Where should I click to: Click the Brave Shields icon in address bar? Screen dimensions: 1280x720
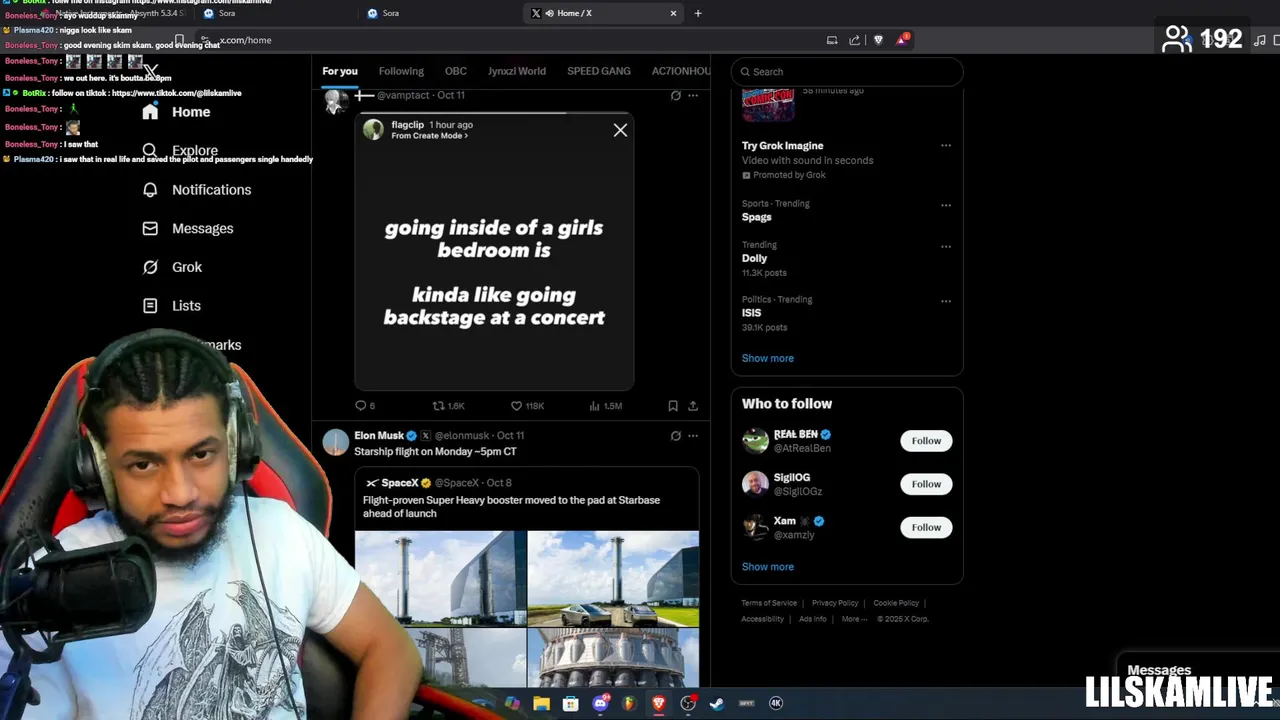(x=878, y=40)
